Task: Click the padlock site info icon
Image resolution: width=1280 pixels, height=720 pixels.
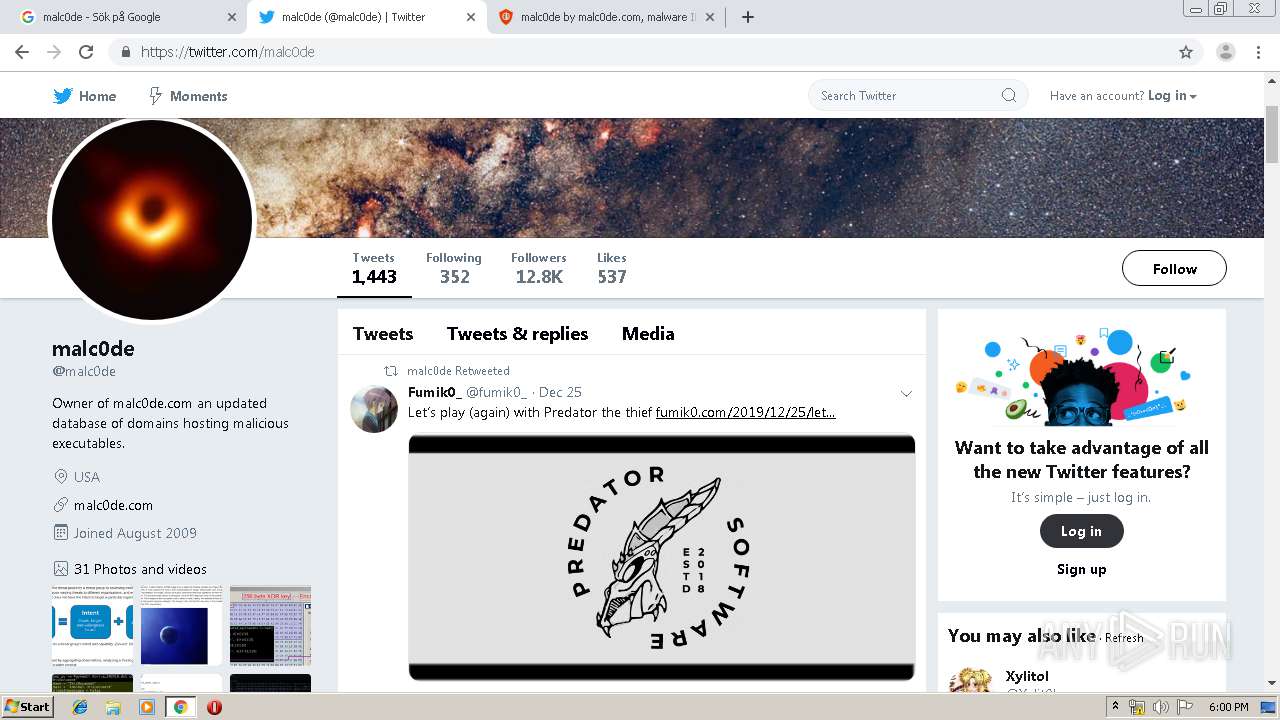Action: tap(125, 52)
